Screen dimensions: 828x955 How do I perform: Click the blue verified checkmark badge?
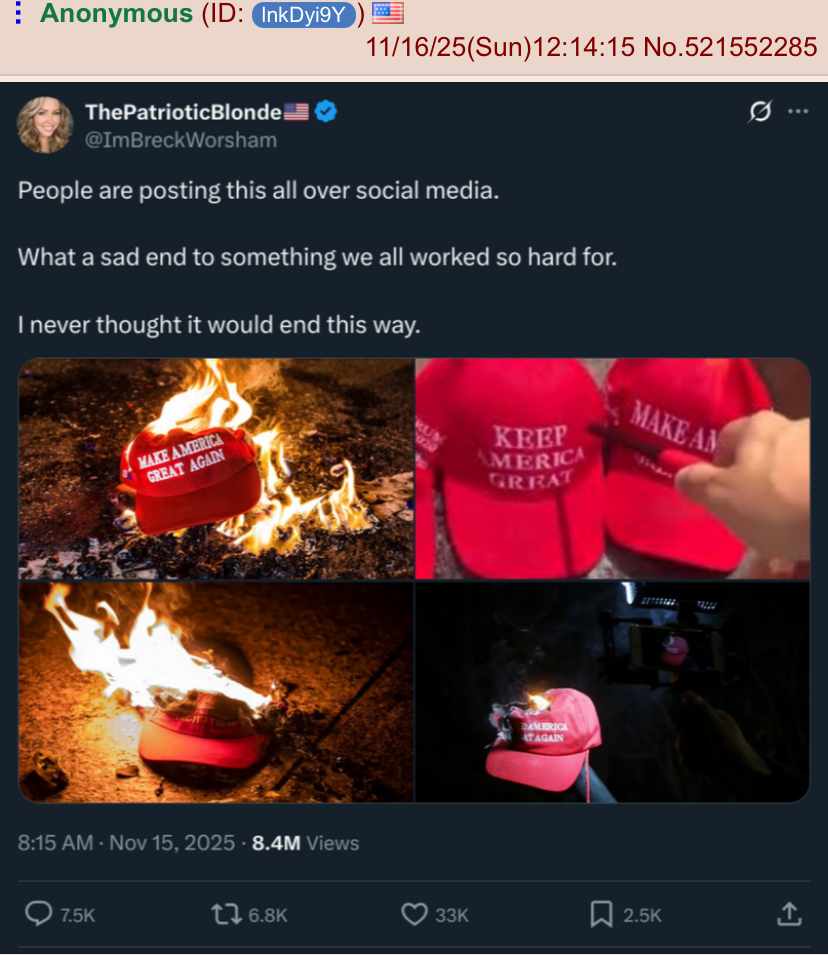click(x=326, y=111)
